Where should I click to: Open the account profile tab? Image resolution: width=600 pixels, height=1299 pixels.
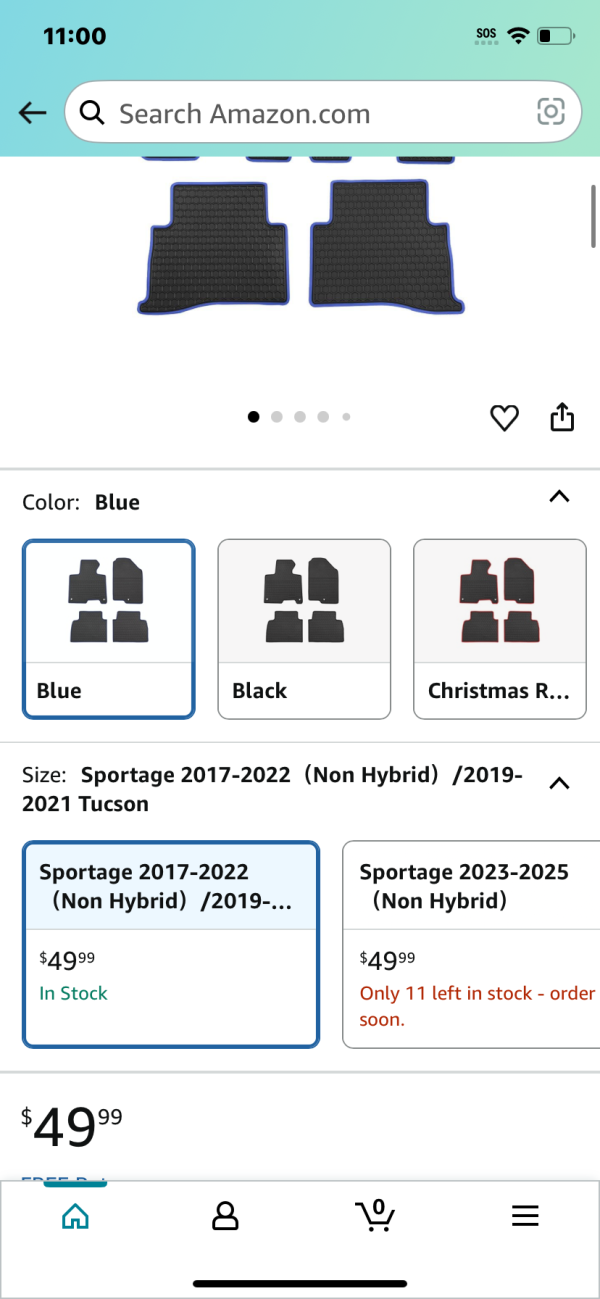coord(225,1216)
